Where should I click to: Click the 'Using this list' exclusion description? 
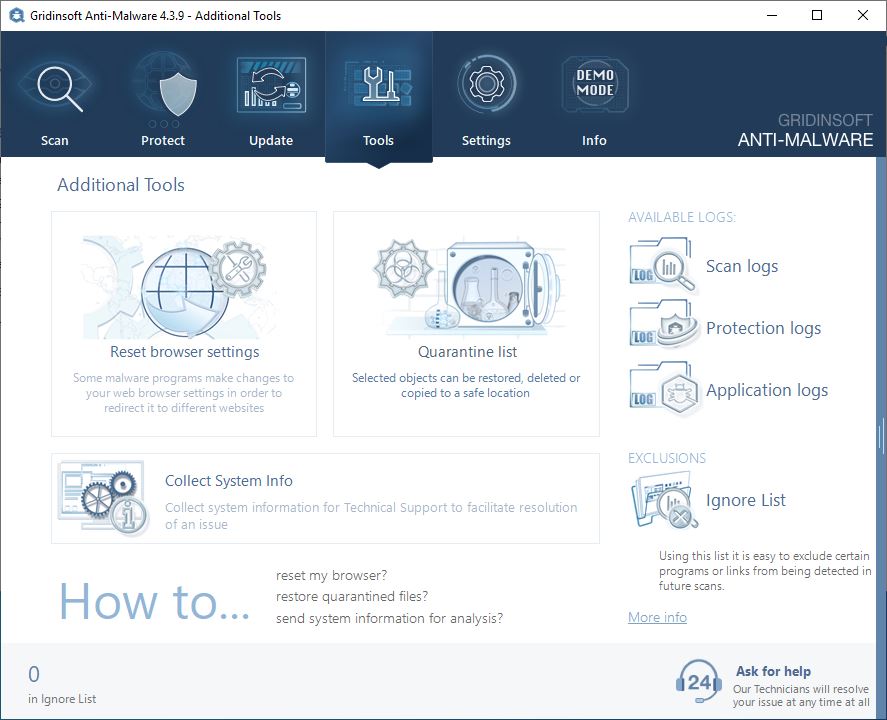[765, 571]
